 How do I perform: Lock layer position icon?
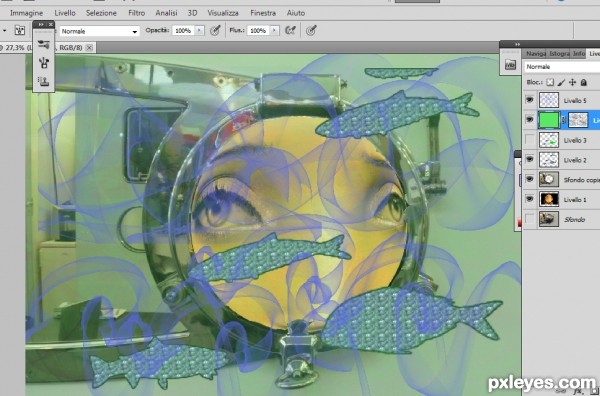[x=572, y=82]
